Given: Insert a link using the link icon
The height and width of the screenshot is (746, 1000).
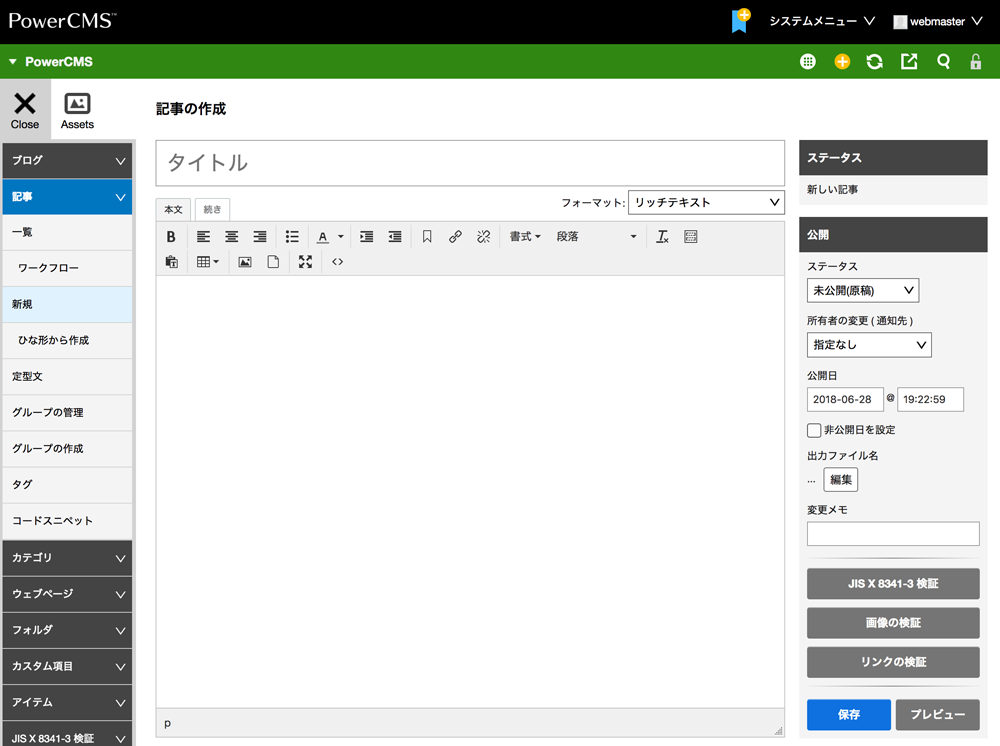Looking at the screenshot, I should point(455,236).
